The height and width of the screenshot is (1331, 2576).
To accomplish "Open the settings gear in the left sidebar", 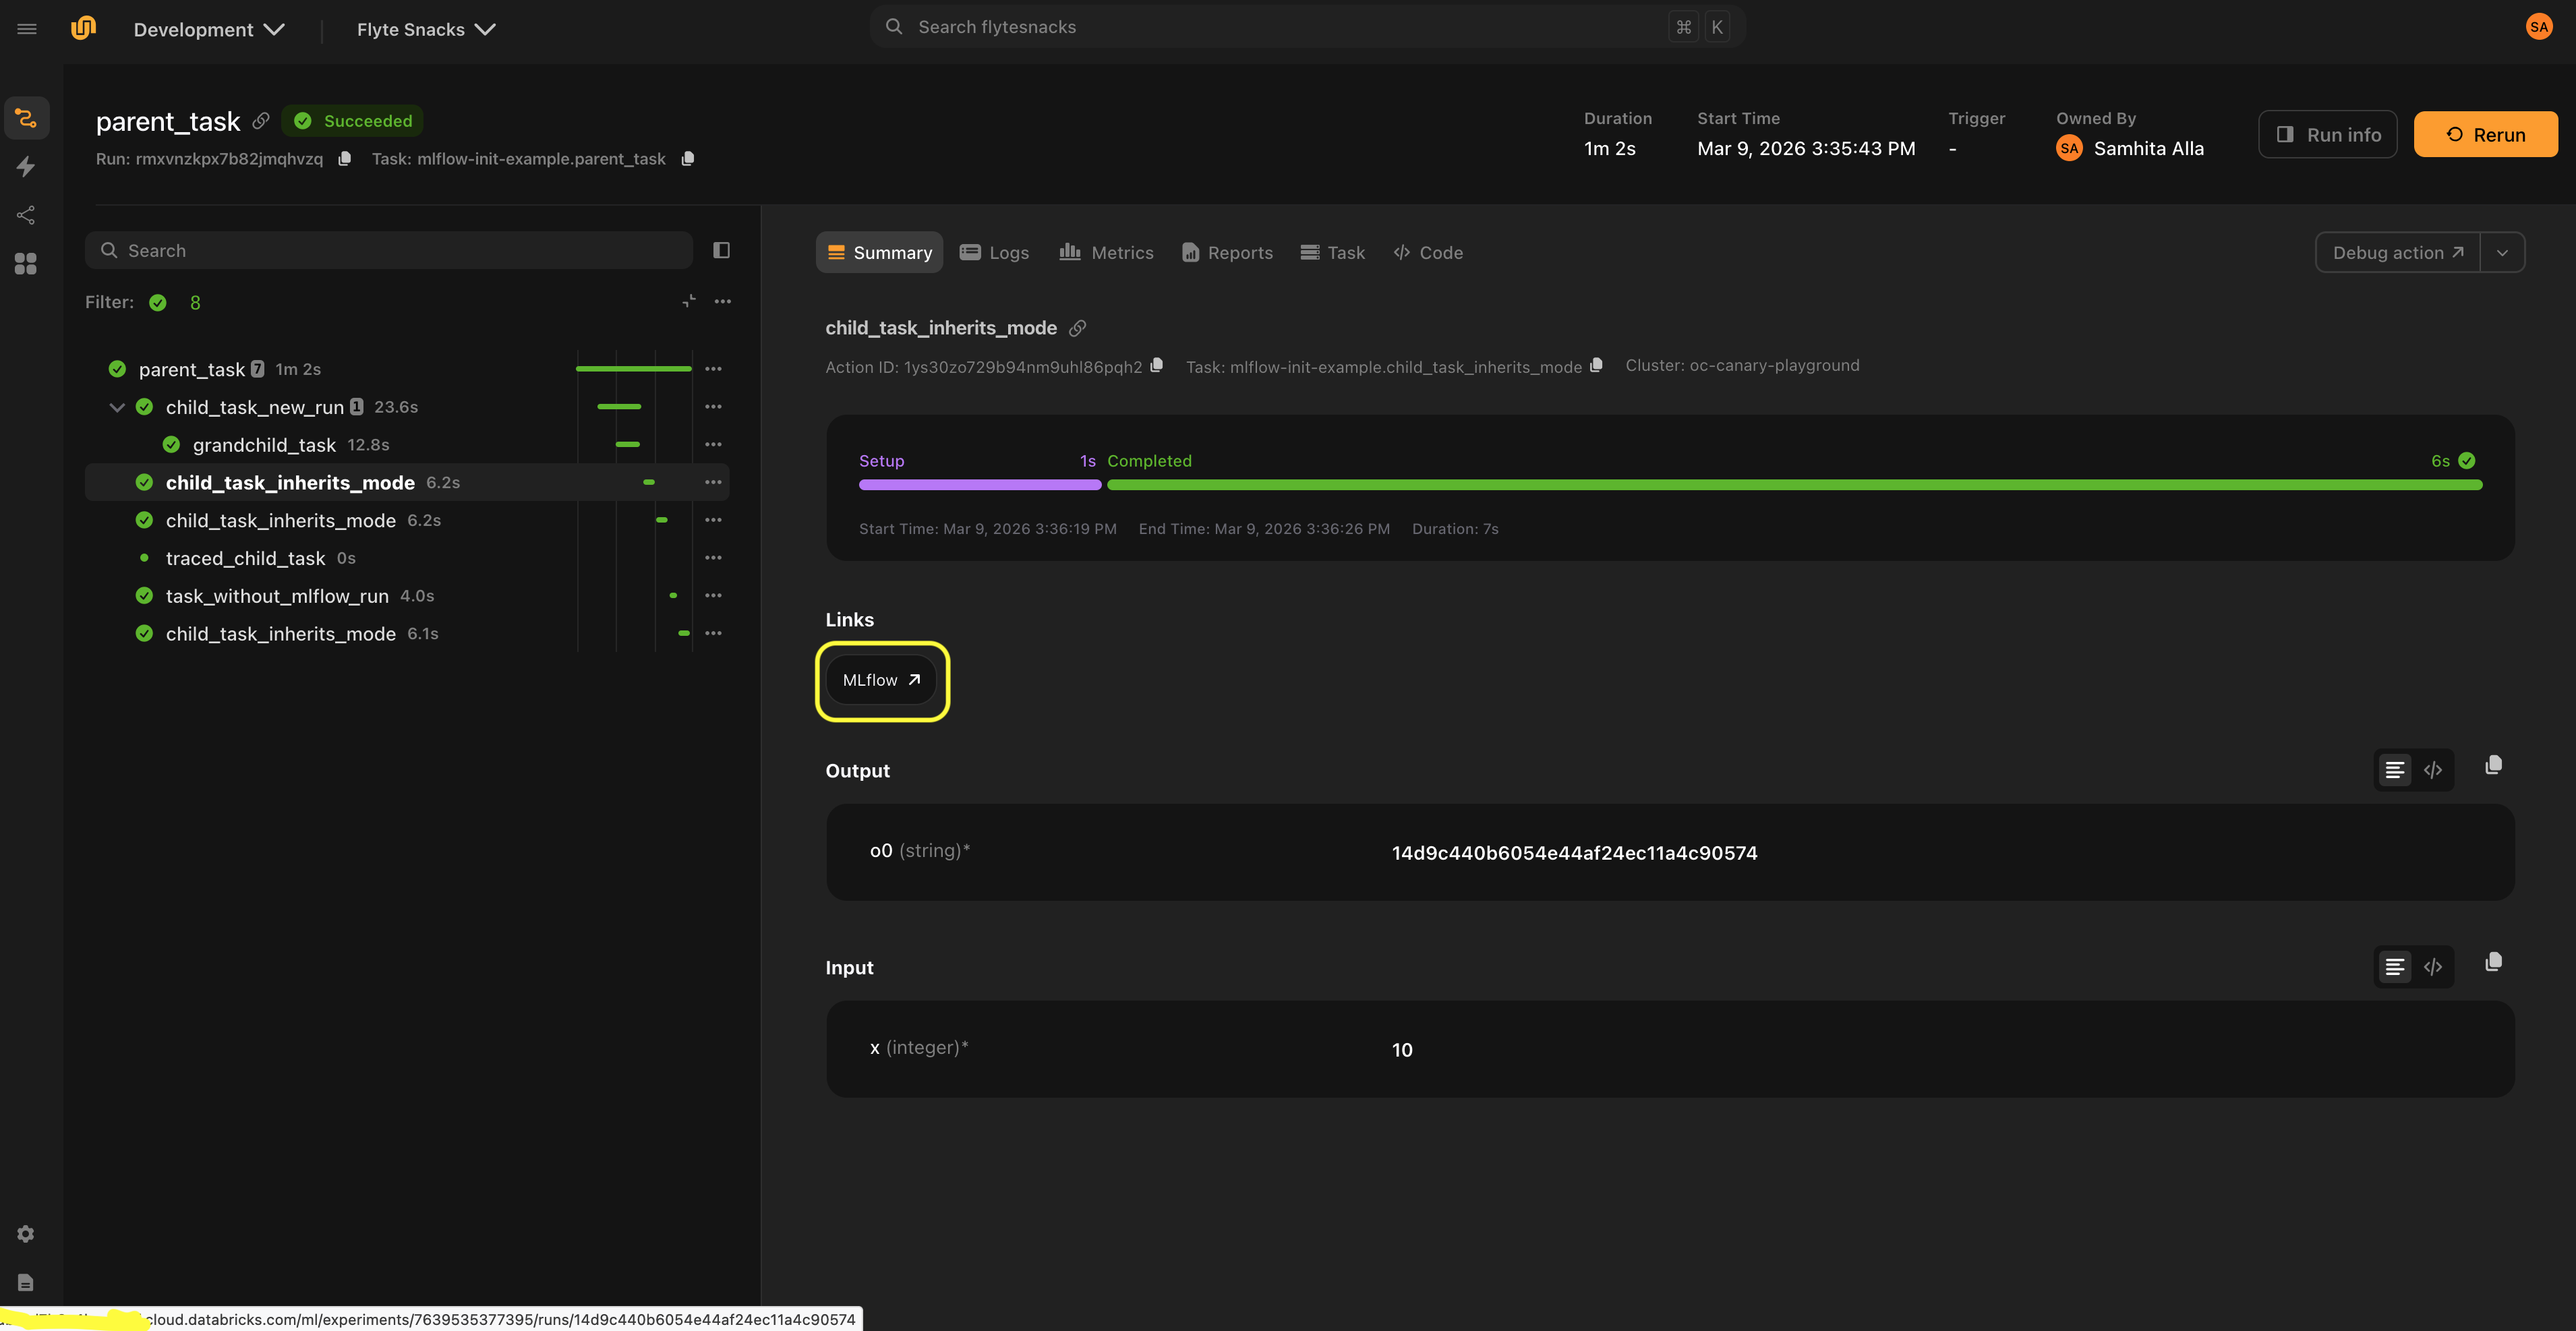I will click(x=26, y=1234).
